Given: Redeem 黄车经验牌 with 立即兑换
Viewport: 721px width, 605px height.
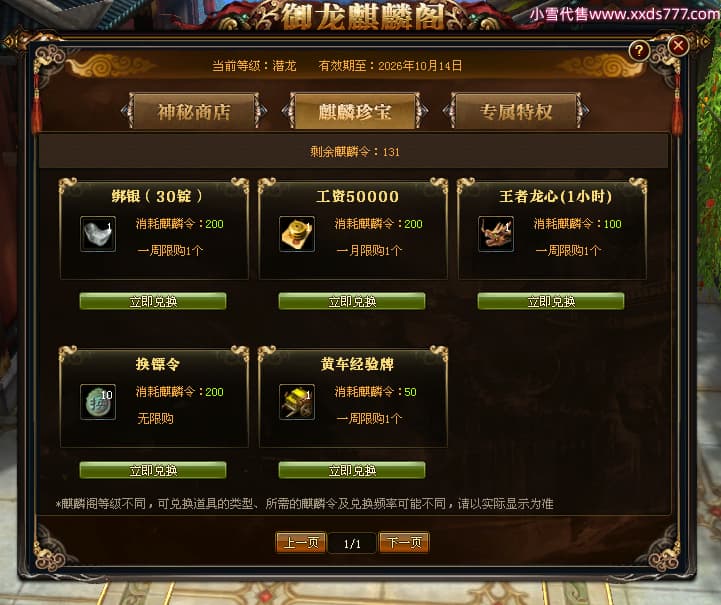Looking at the screenshot, I should (x=352, y=470).
